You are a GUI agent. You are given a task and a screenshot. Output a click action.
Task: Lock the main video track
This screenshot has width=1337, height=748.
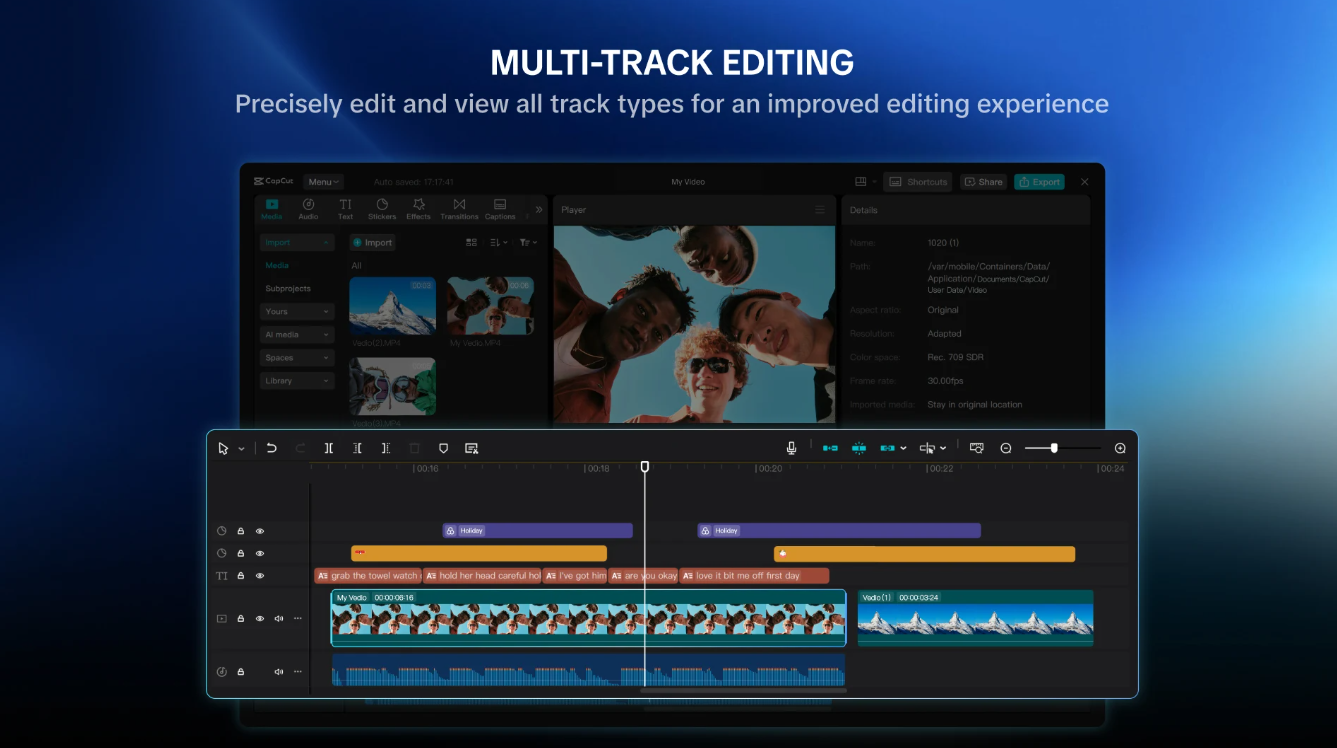[x=241, y=618]
